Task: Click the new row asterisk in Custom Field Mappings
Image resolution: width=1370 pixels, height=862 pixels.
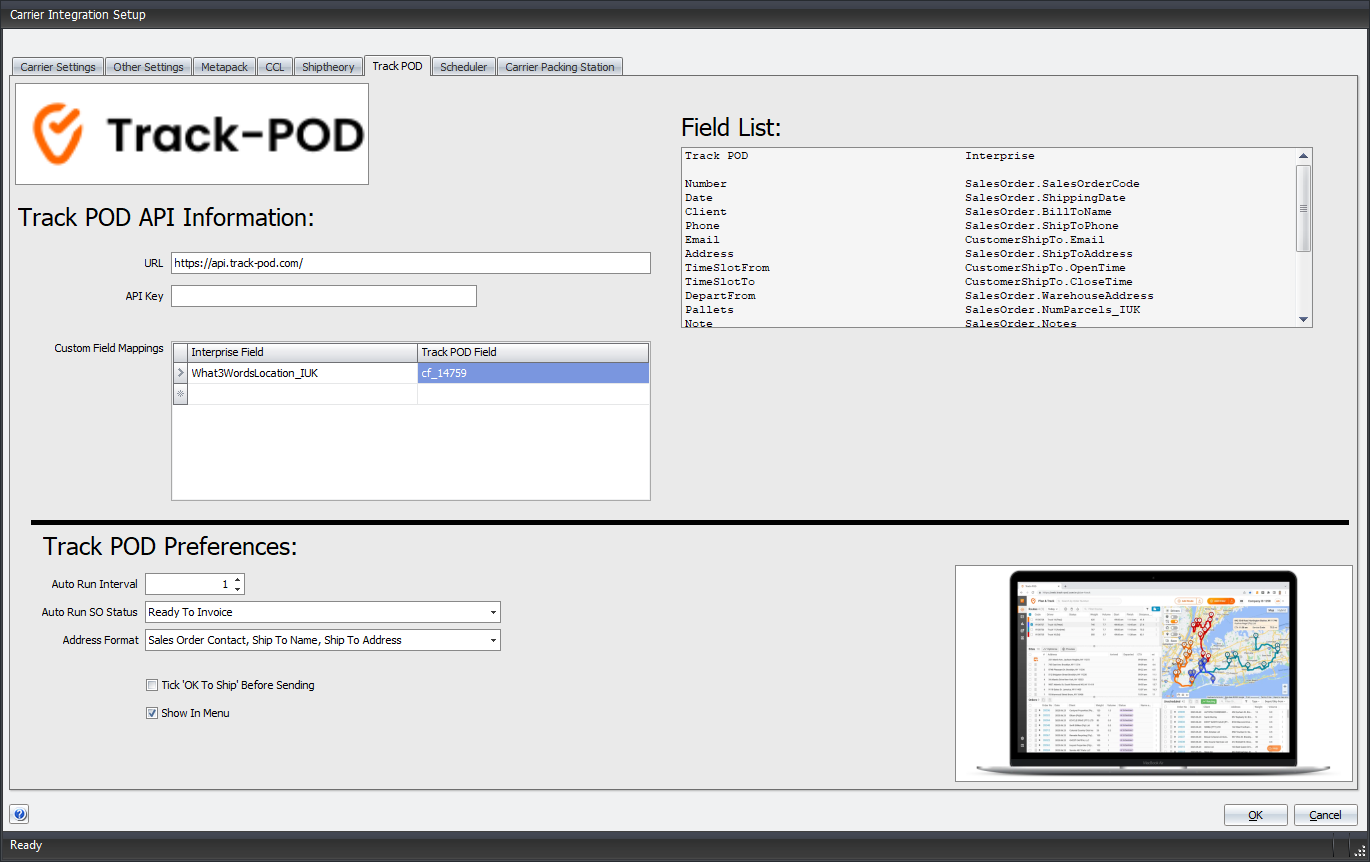Action: point(180,394)
